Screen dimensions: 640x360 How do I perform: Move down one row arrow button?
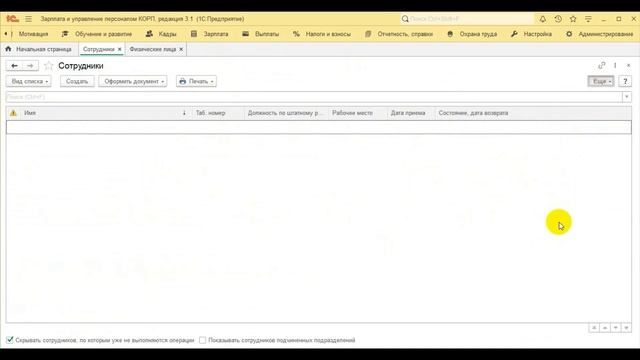point(616,328)
